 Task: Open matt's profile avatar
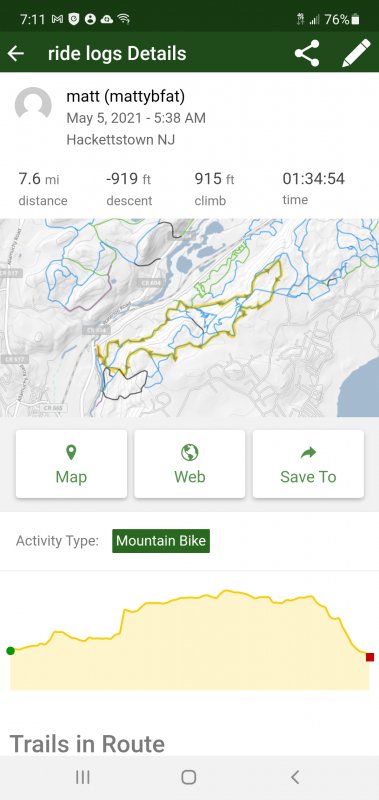coord(33,106)
